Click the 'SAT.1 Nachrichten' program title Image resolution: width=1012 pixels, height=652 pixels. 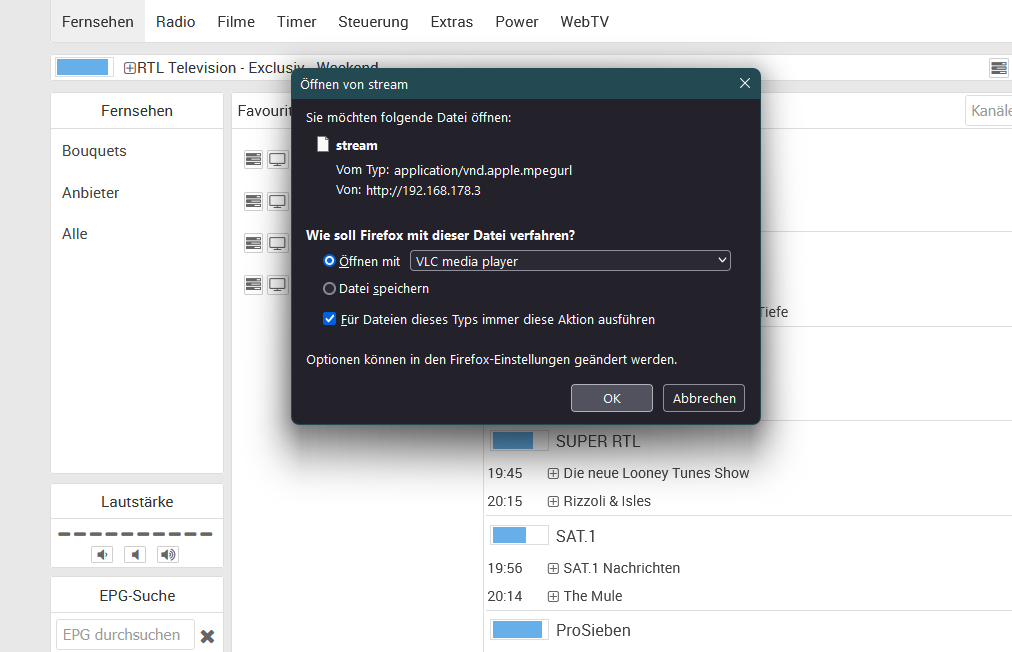pyautogui.click(x=622, y=569)
